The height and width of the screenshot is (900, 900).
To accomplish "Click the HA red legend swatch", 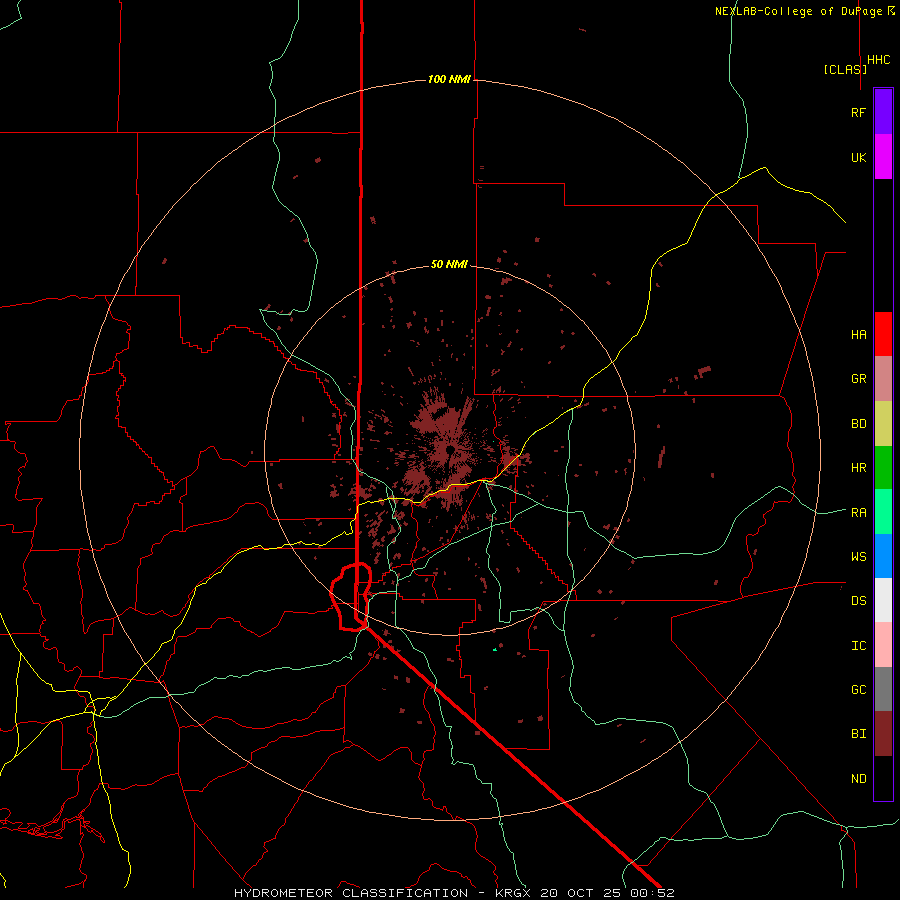I will pyautogui.click(x=883, y=334).
